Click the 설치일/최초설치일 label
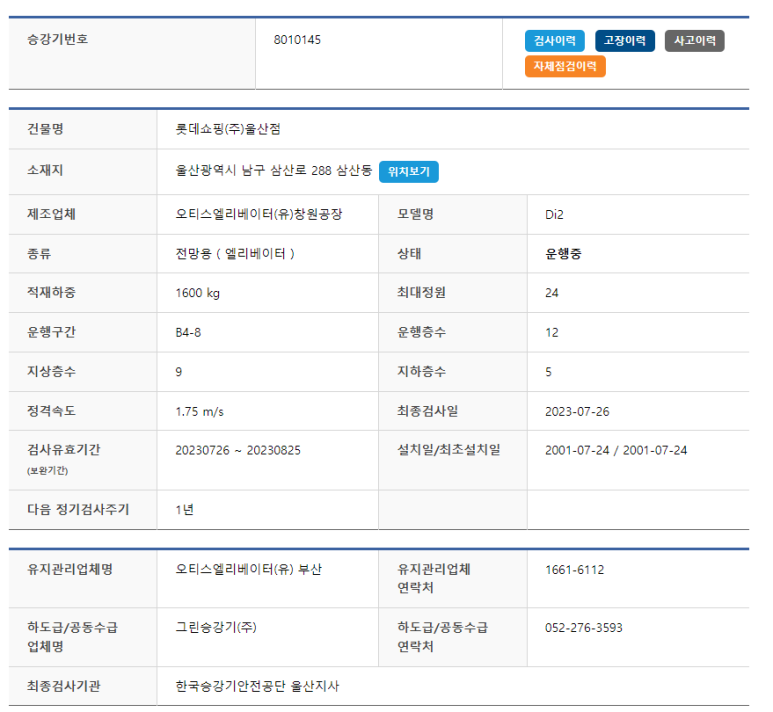 [449, 450]
